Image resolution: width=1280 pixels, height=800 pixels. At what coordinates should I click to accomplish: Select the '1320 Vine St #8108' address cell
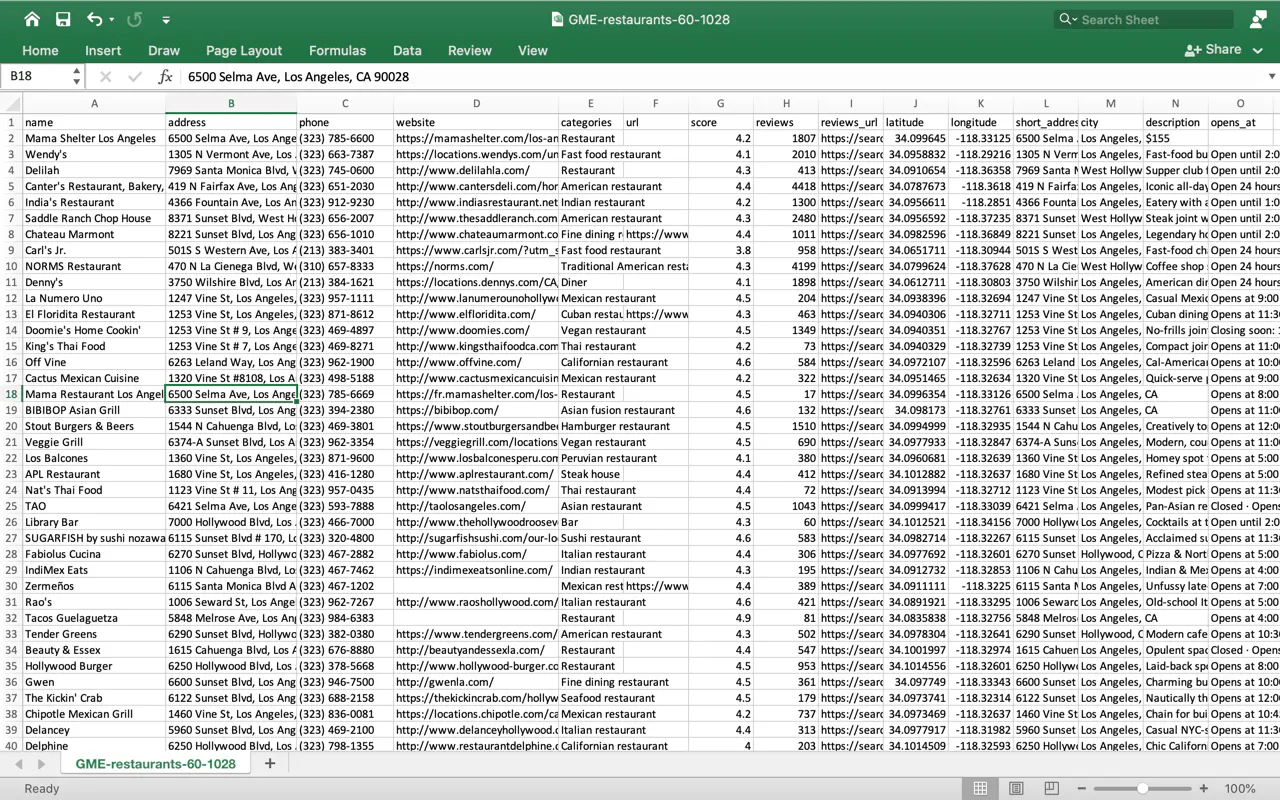231,378
